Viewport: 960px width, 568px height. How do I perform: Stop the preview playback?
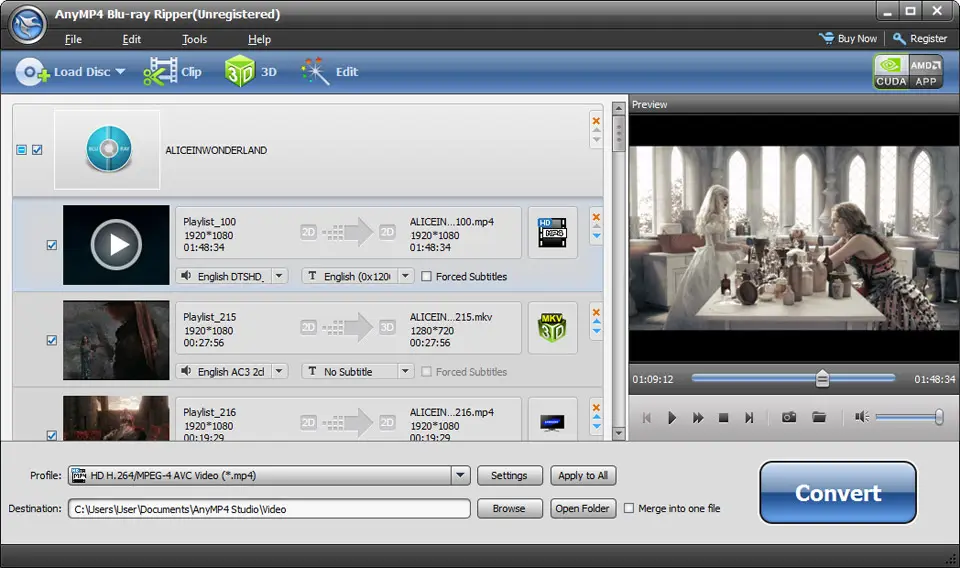(x=723, y=417)
